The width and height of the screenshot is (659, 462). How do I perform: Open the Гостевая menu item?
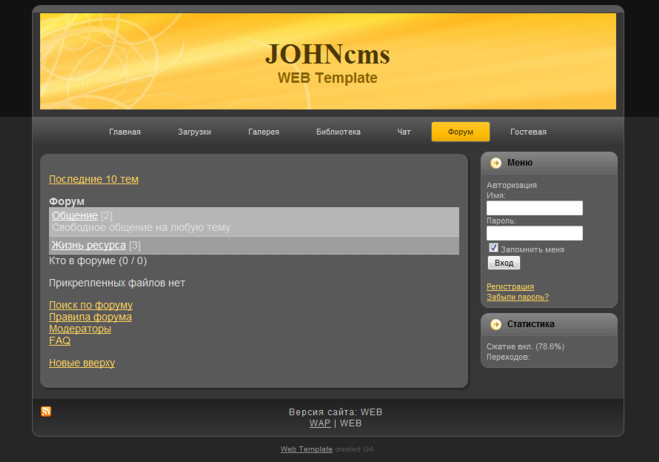click(528, 132)
